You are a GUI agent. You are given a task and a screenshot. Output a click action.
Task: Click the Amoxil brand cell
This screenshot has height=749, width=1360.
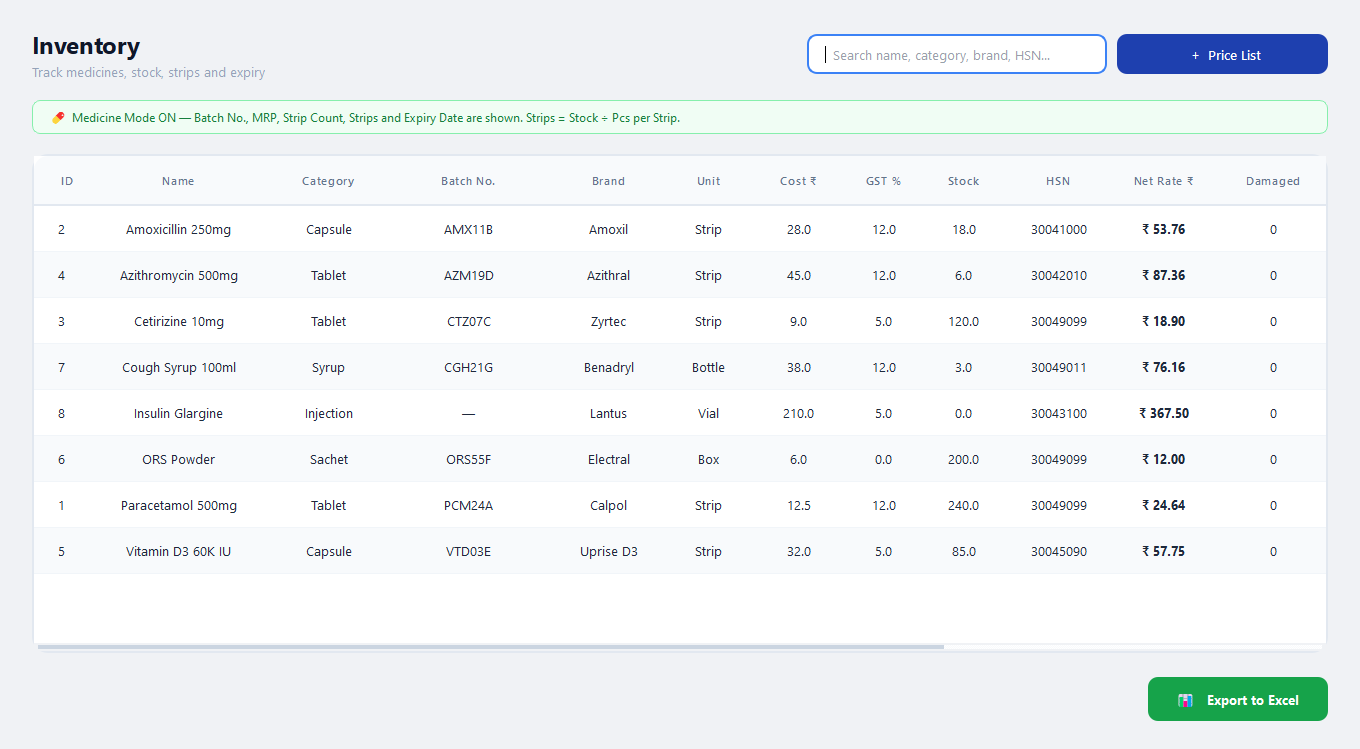pyautogui.click(x=608, y=229)
